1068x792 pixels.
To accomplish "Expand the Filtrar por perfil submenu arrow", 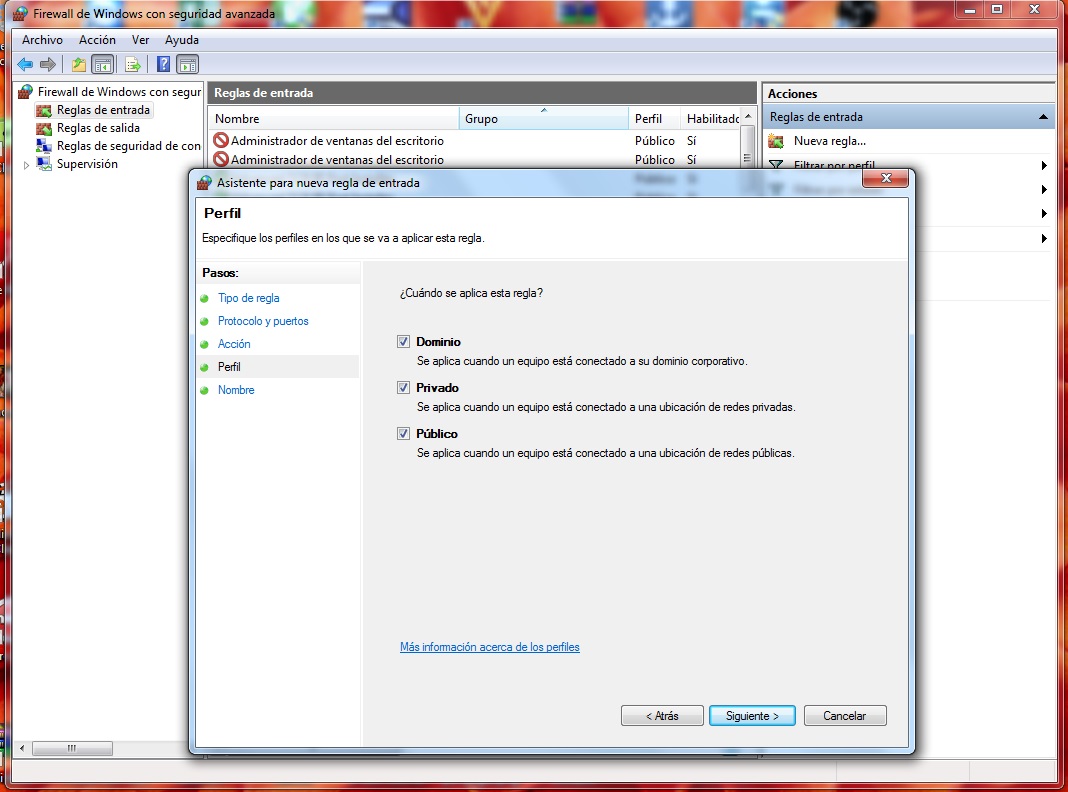I will (x=1043, y=165).
